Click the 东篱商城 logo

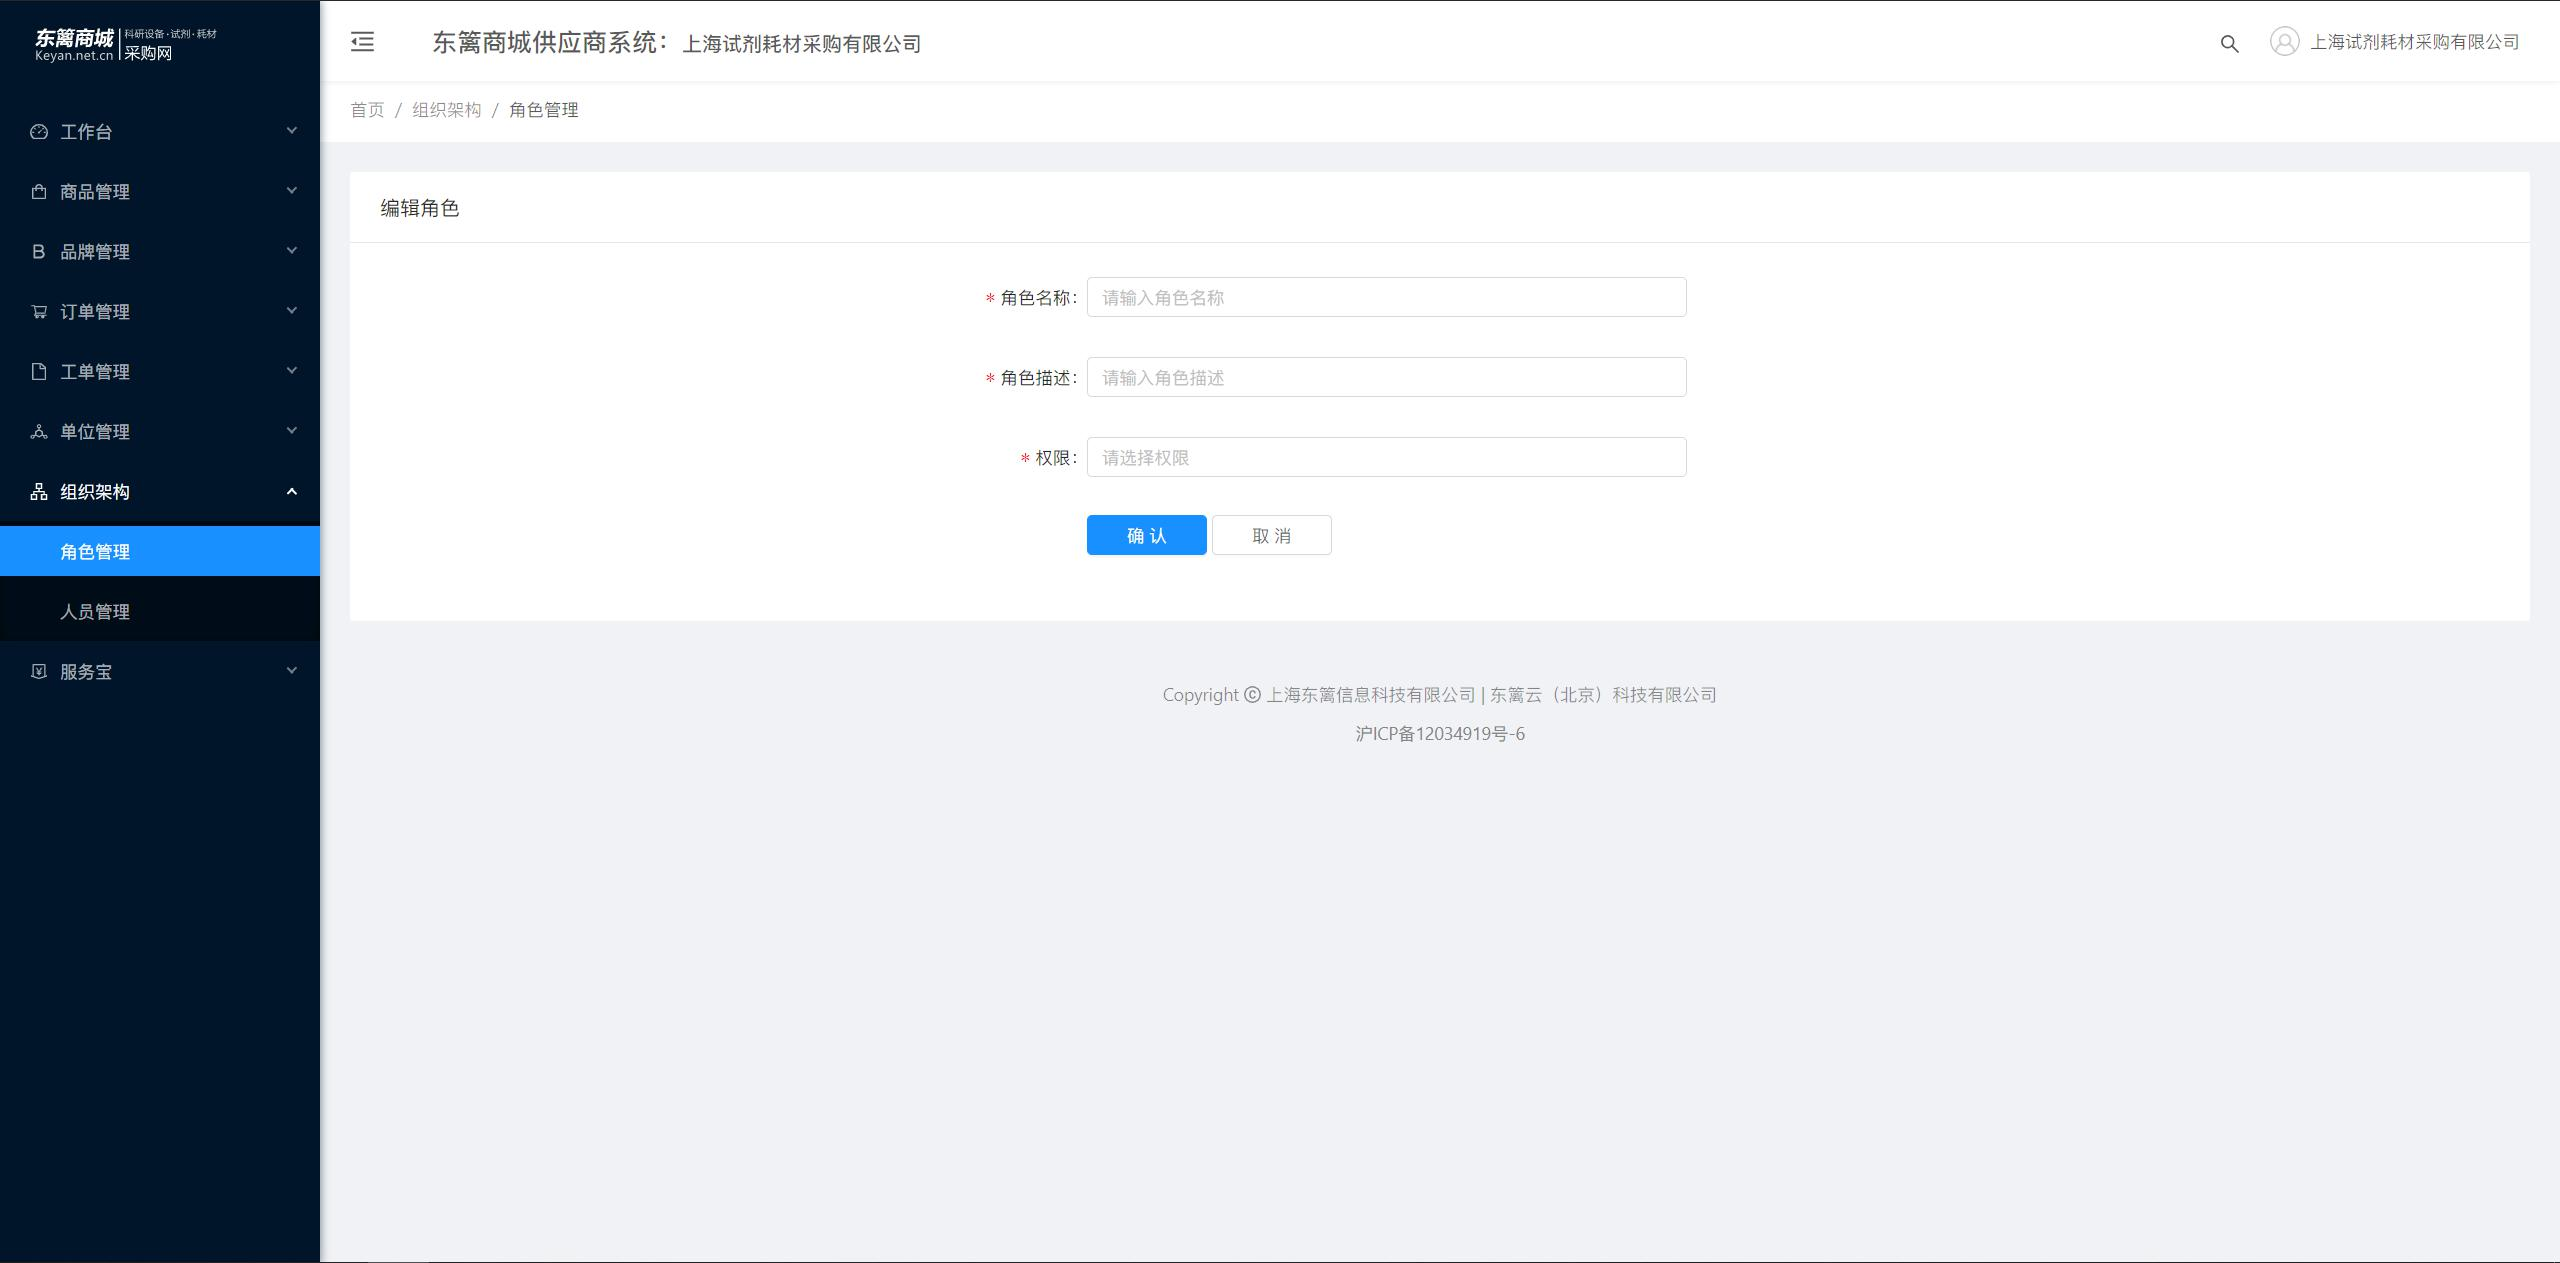tap(126, 44)
